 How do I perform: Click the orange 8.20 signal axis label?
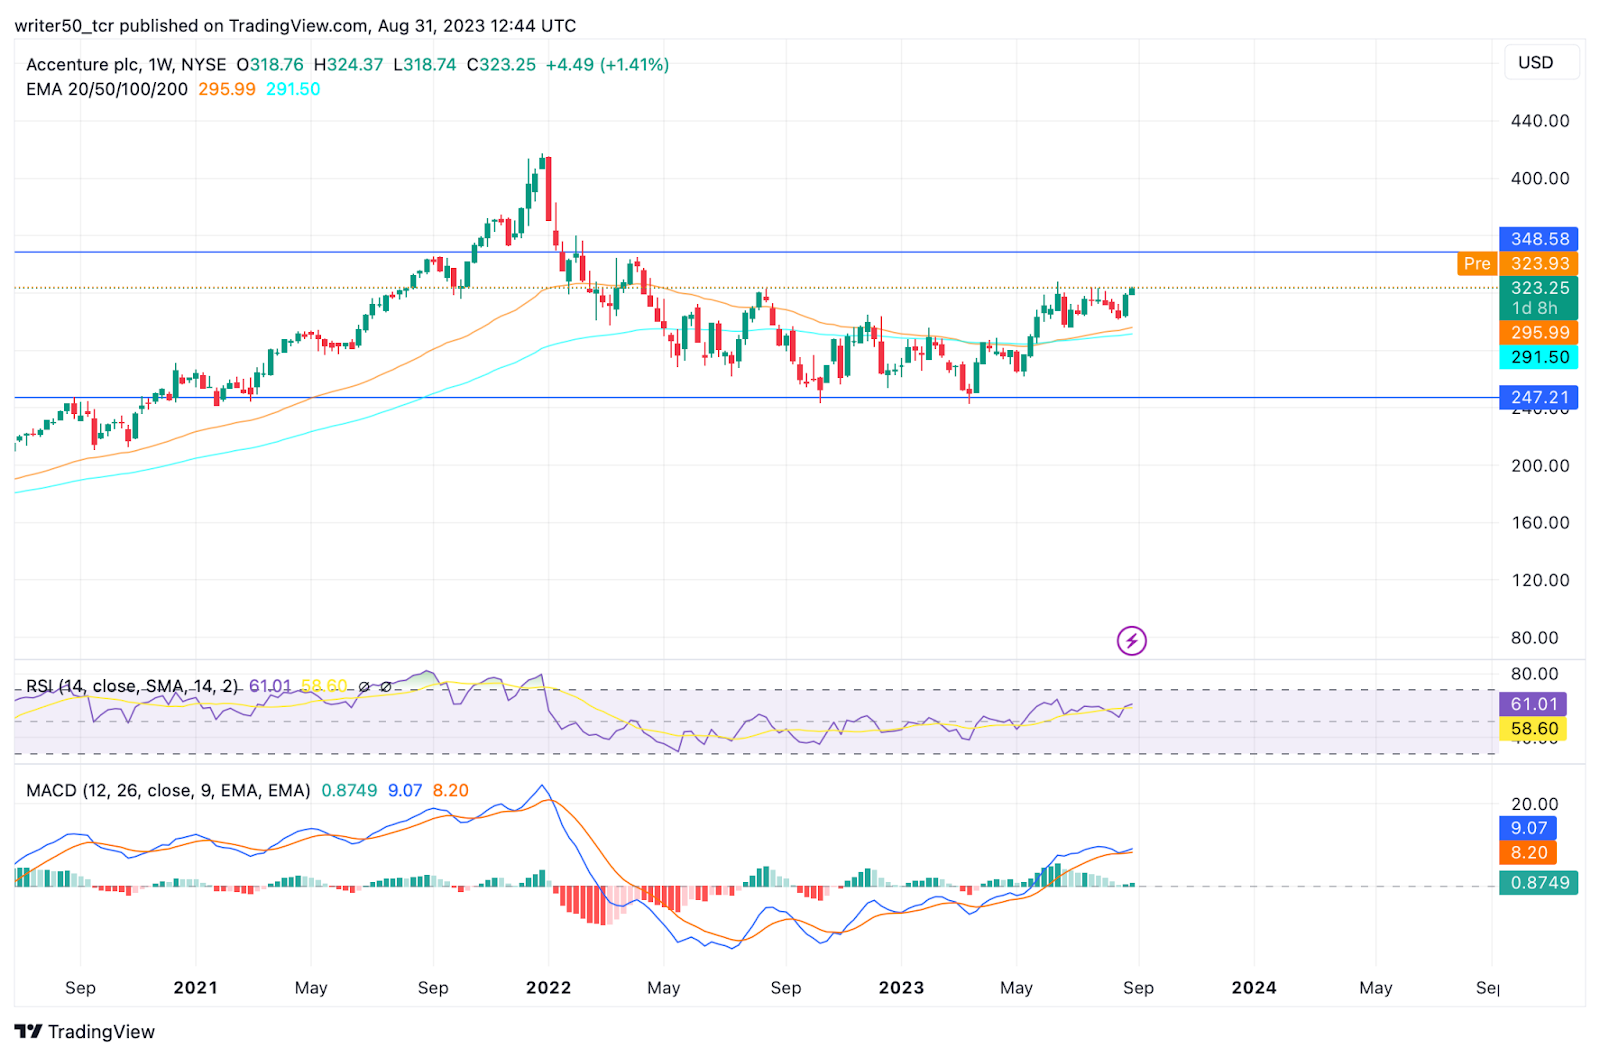pyautogui.click(x=1528, y=853)
